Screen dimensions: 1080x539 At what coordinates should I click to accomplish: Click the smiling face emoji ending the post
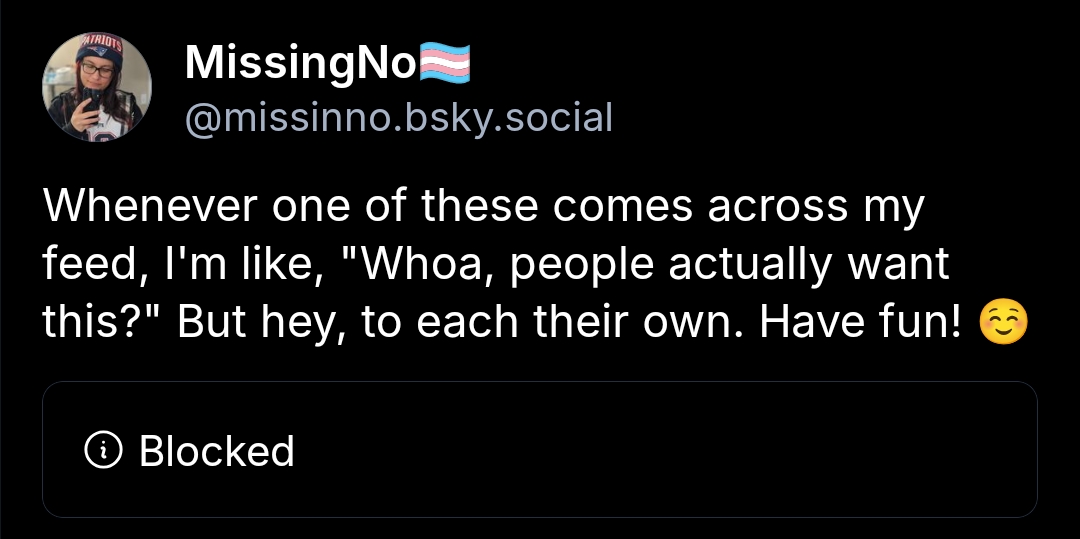click(1003, 324)
